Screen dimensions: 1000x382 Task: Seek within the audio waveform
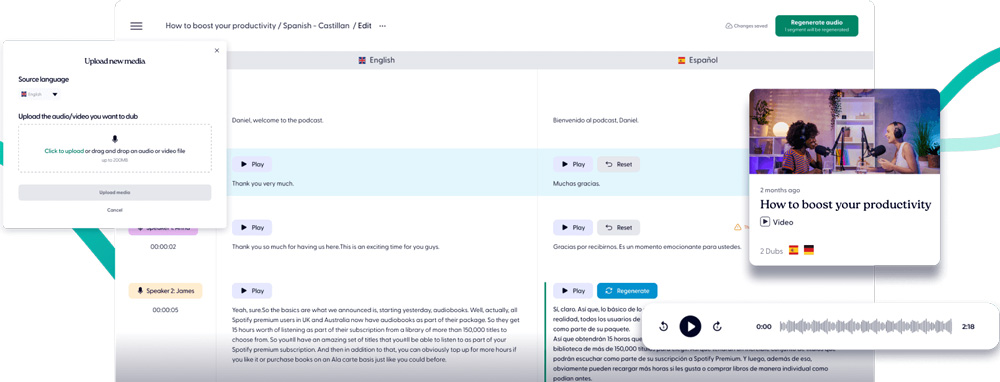tap(866, 327)
